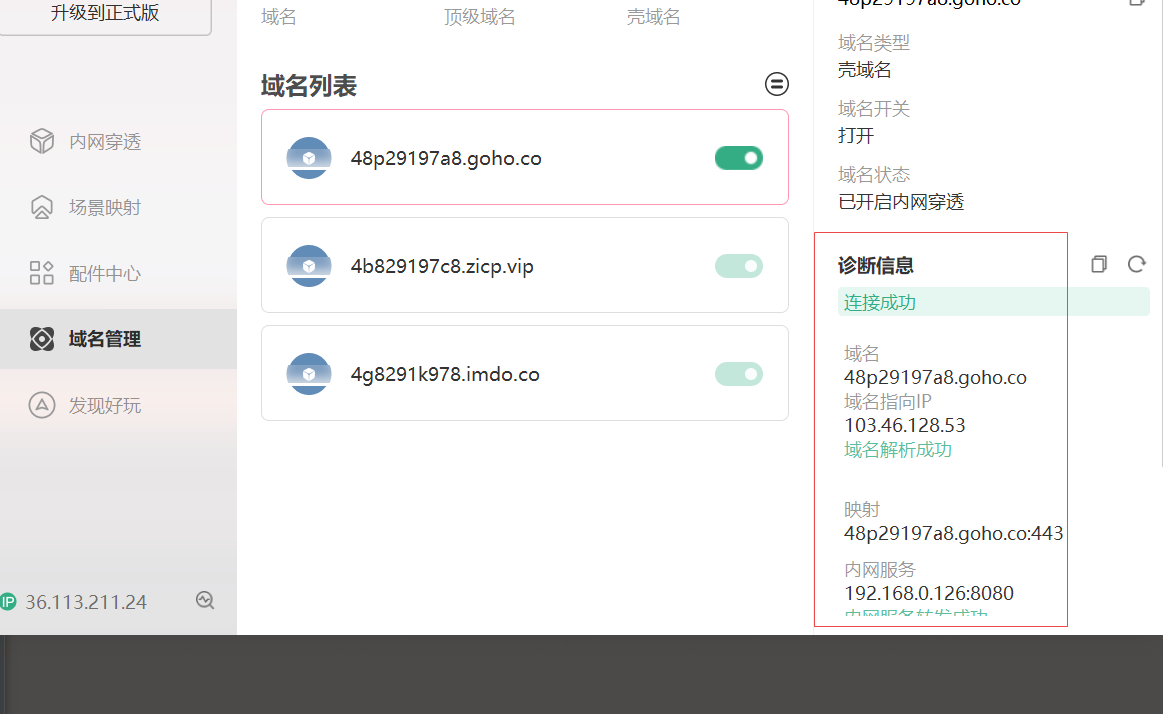The image size is (1163, 714).
Task: Click the internal service 192.168.0.126:8080
Action: [929, 593]
